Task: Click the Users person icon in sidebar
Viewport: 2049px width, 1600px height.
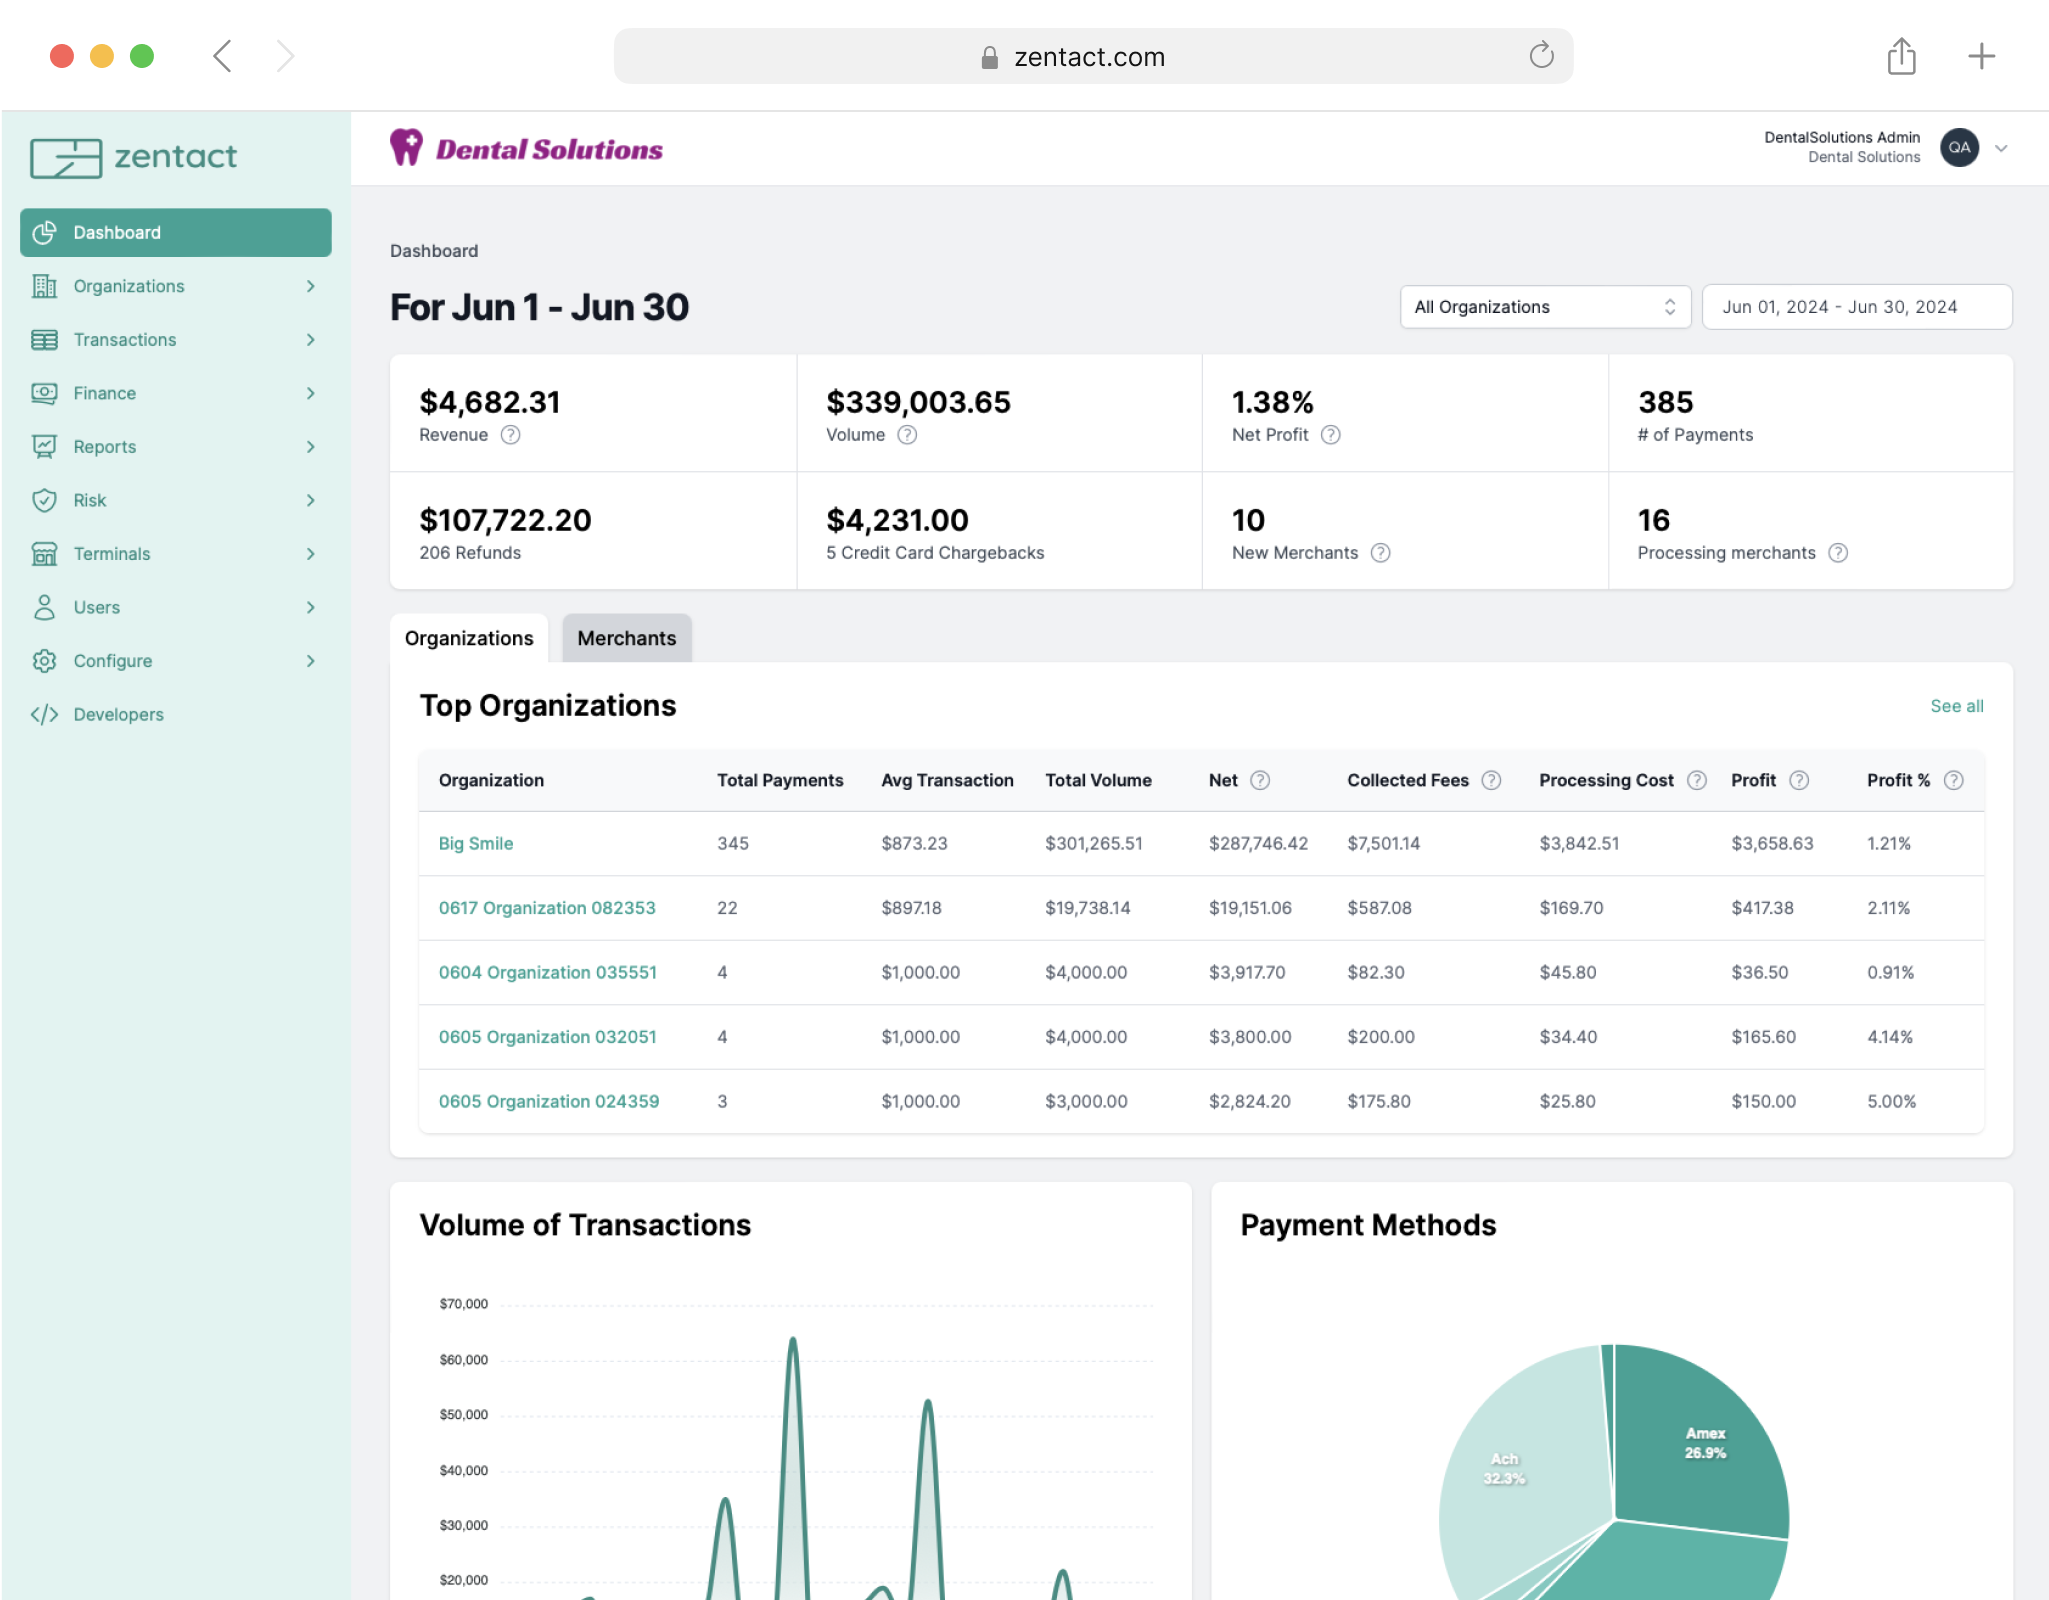Action: point(44,607)
